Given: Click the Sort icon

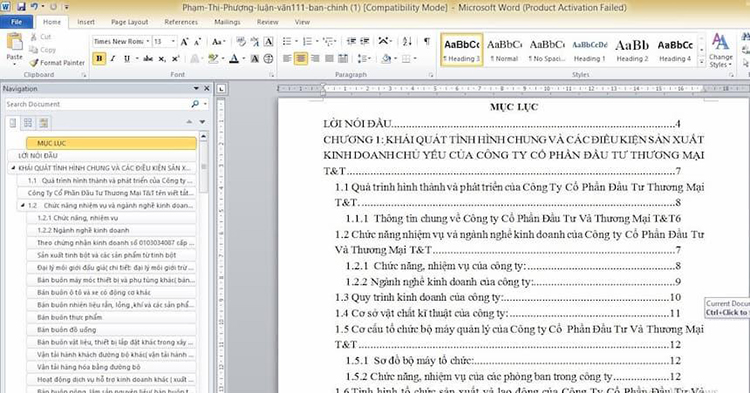Looking at the screenshot, I should pos(407,42).
